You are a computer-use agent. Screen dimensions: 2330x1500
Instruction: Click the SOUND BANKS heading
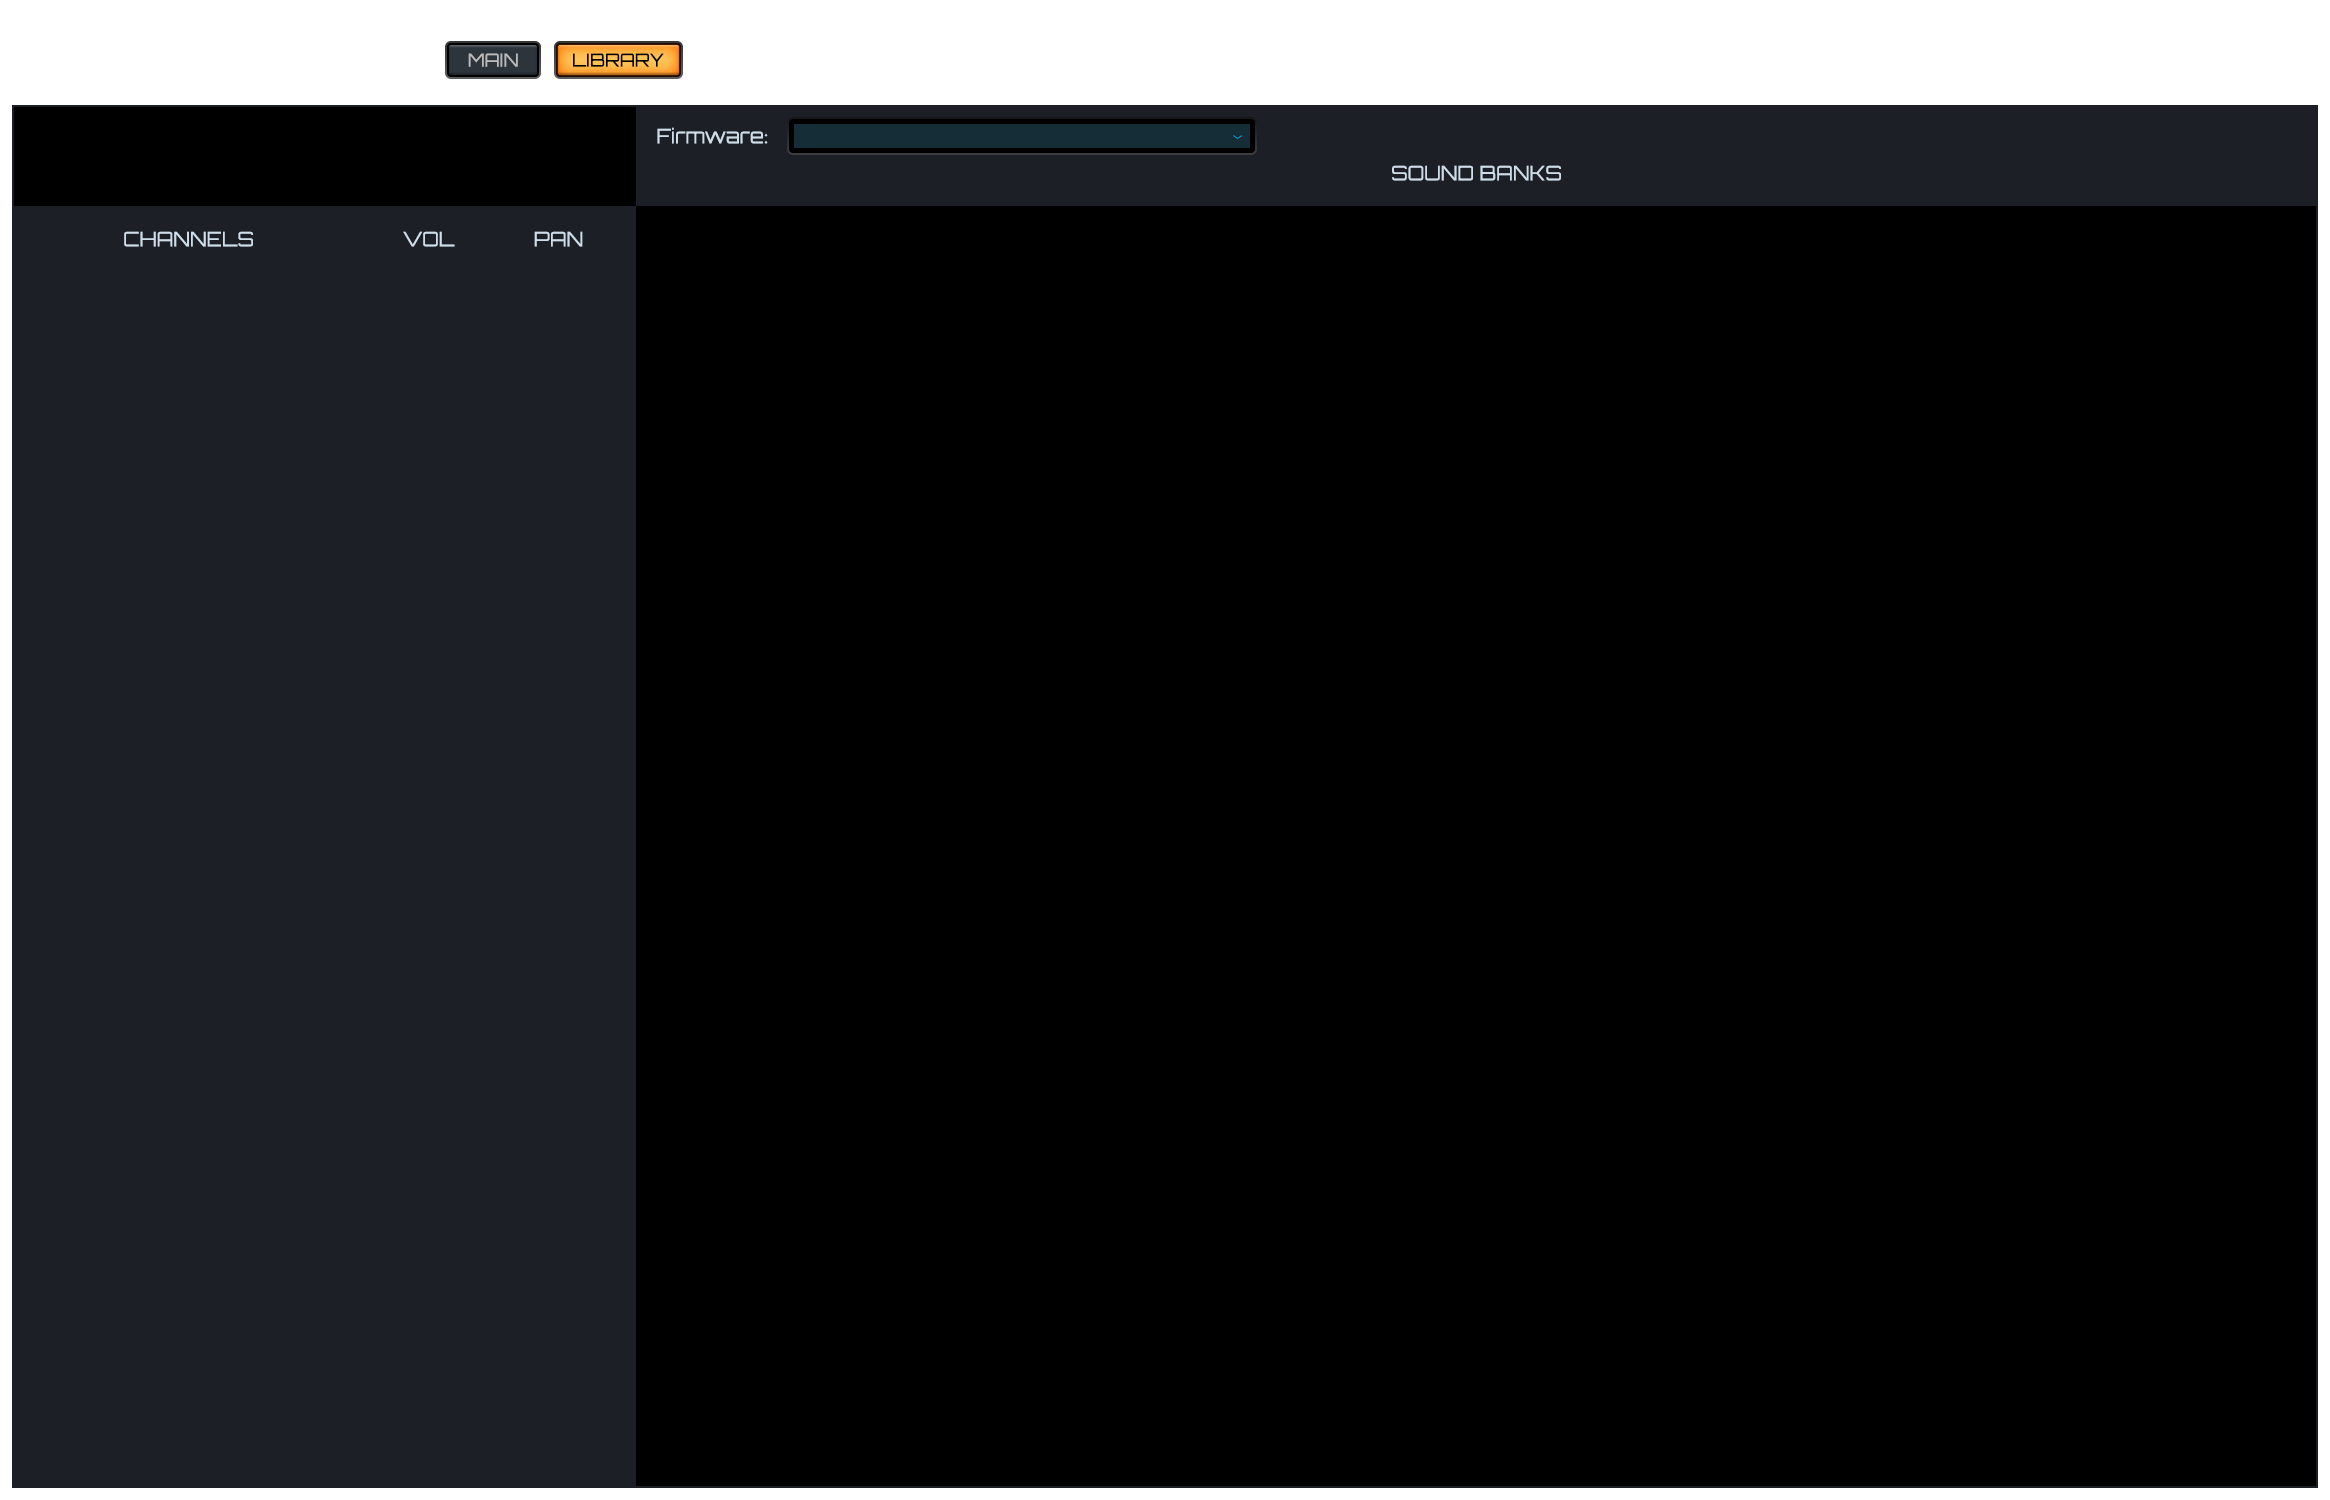1475,173
